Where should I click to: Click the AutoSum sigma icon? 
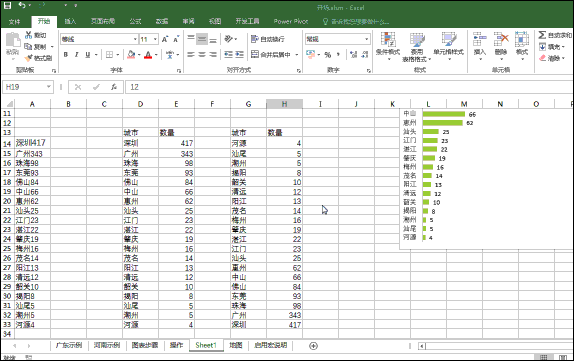pyautogui.click(x=542, y=35)
